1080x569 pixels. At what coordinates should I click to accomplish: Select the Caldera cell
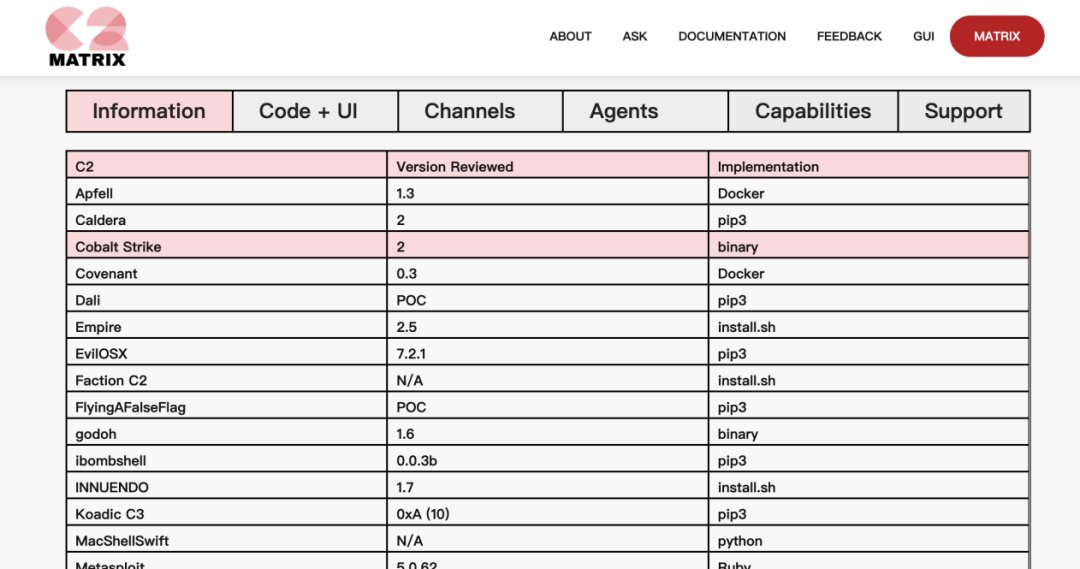tap(227, 220)
